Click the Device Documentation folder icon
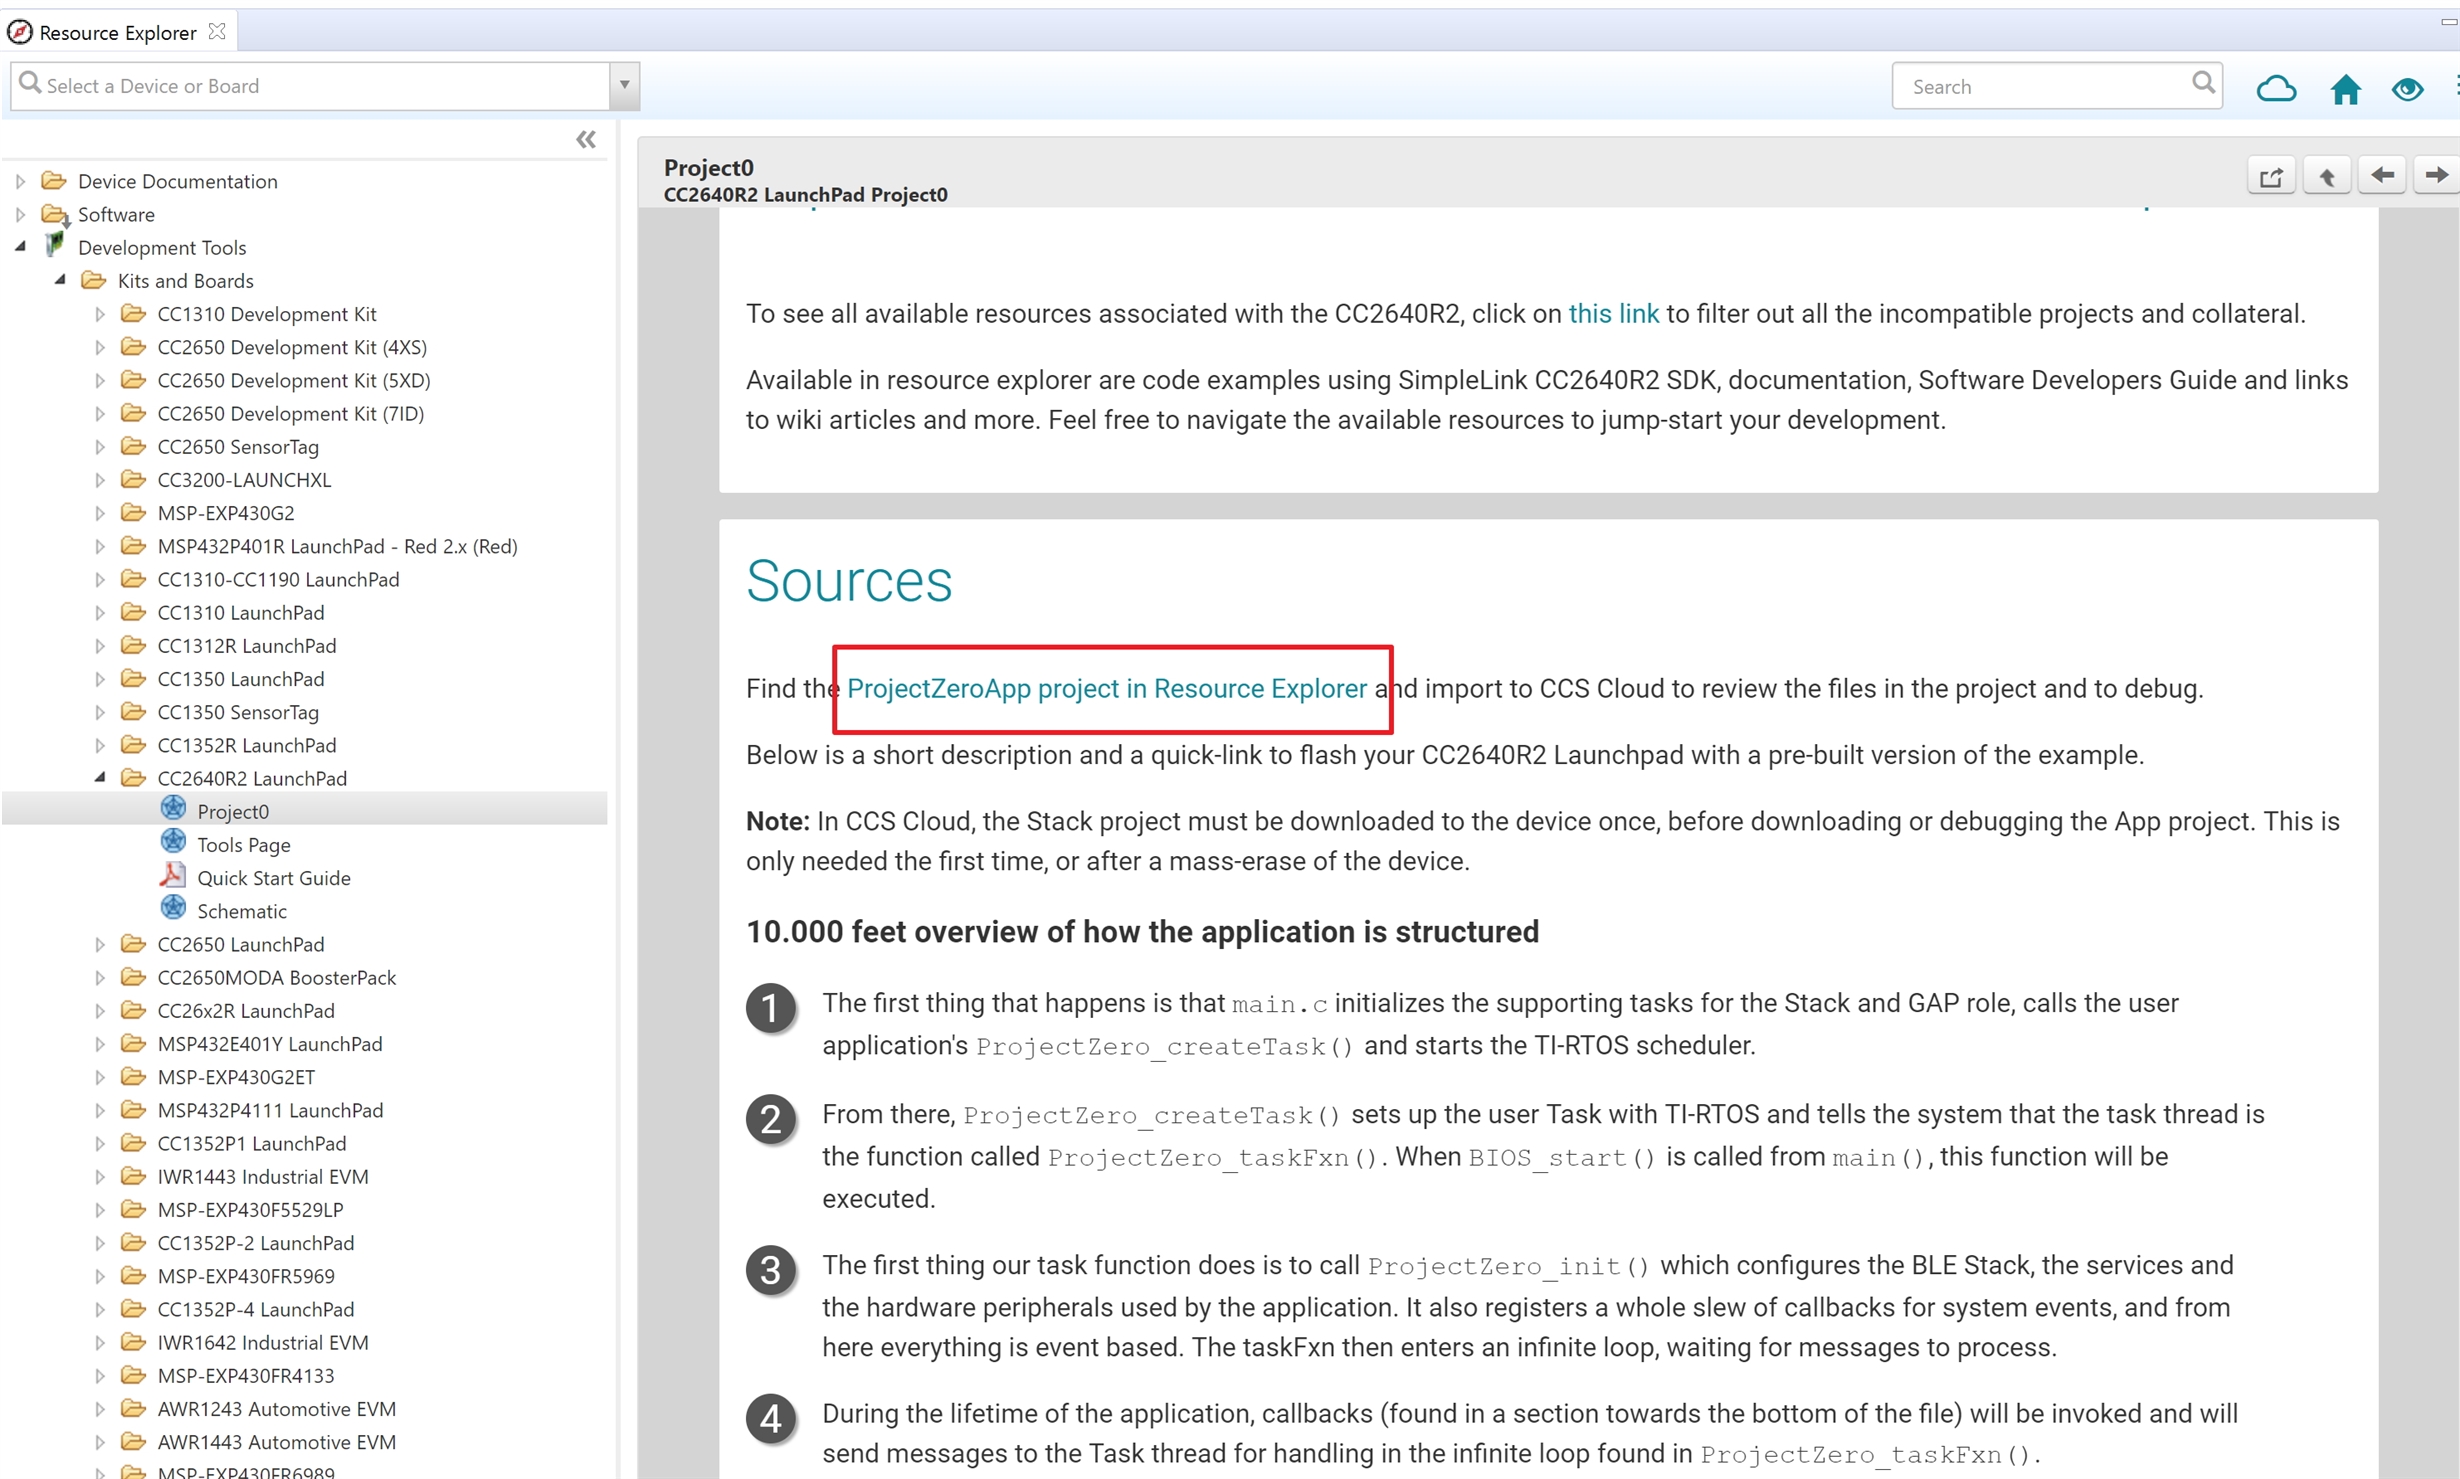 click(x=54, y=180)
